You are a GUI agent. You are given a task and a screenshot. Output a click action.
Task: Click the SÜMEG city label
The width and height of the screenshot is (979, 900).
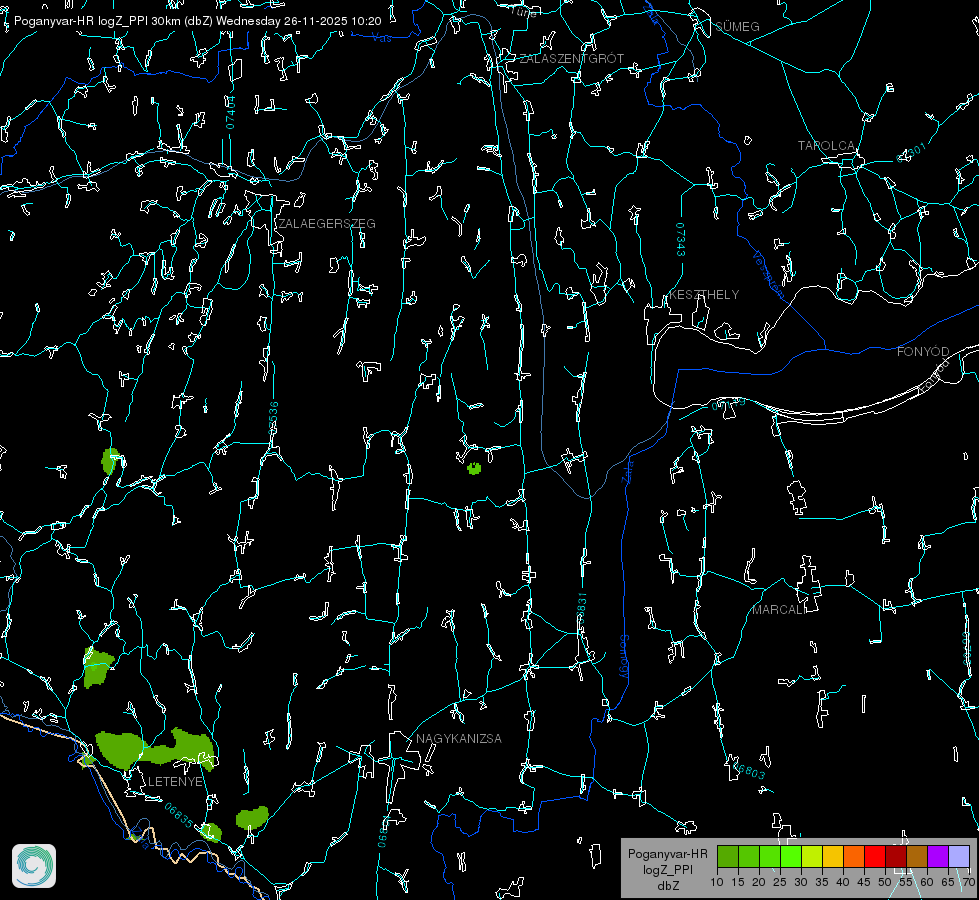(x=737, y=26)
